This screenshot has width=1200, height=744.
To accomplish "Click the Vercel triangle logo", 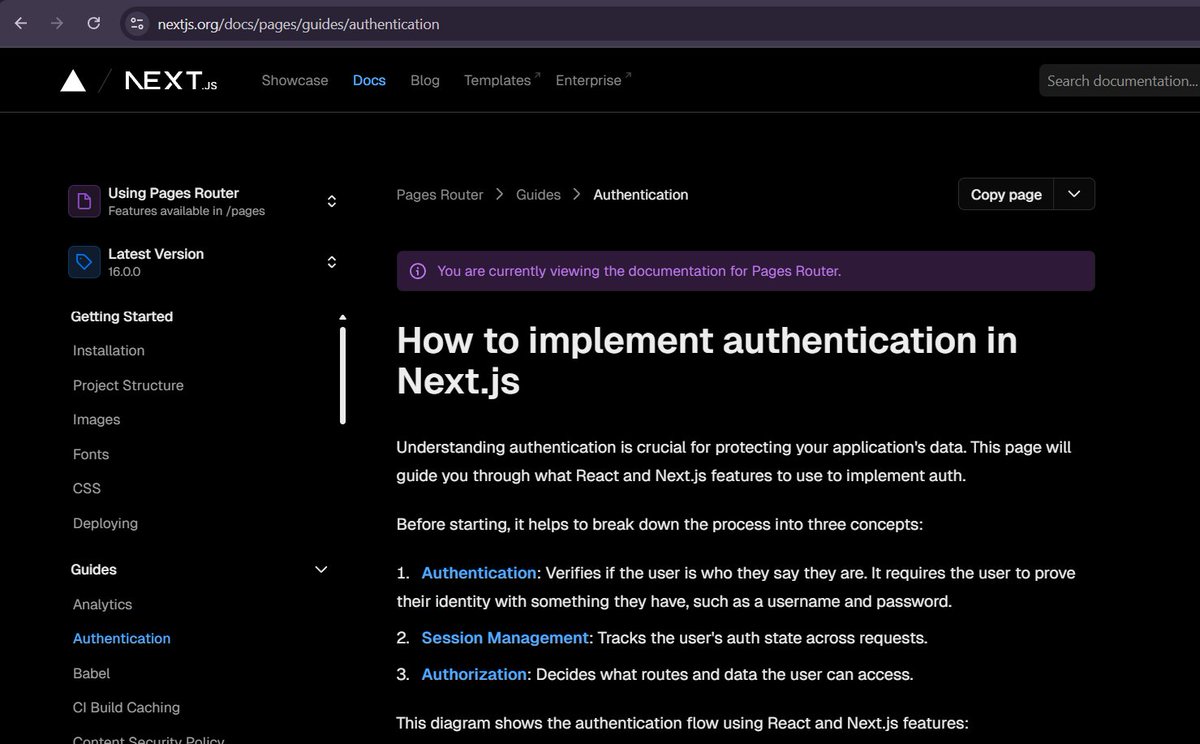I will pyautogui.click(x=73, y=81).
